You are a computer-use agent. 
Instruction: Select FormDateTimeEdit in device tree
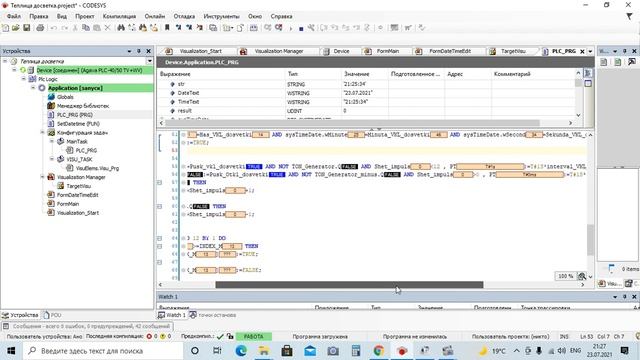(77, 195)
